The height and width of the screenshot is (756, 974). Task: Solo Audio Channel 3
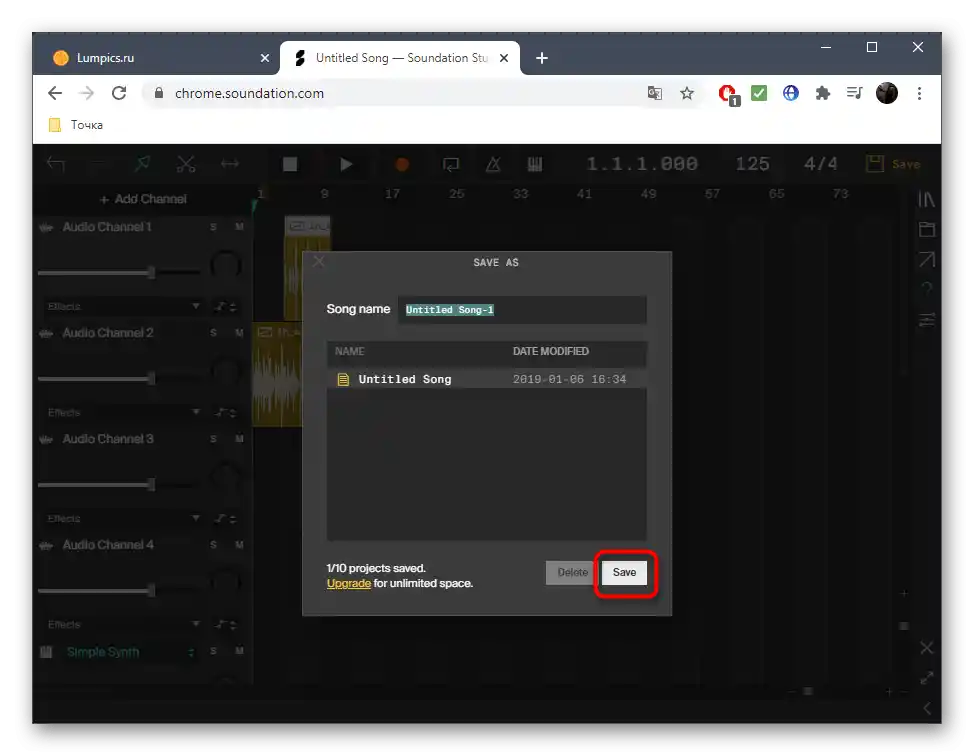coord(213,439)
